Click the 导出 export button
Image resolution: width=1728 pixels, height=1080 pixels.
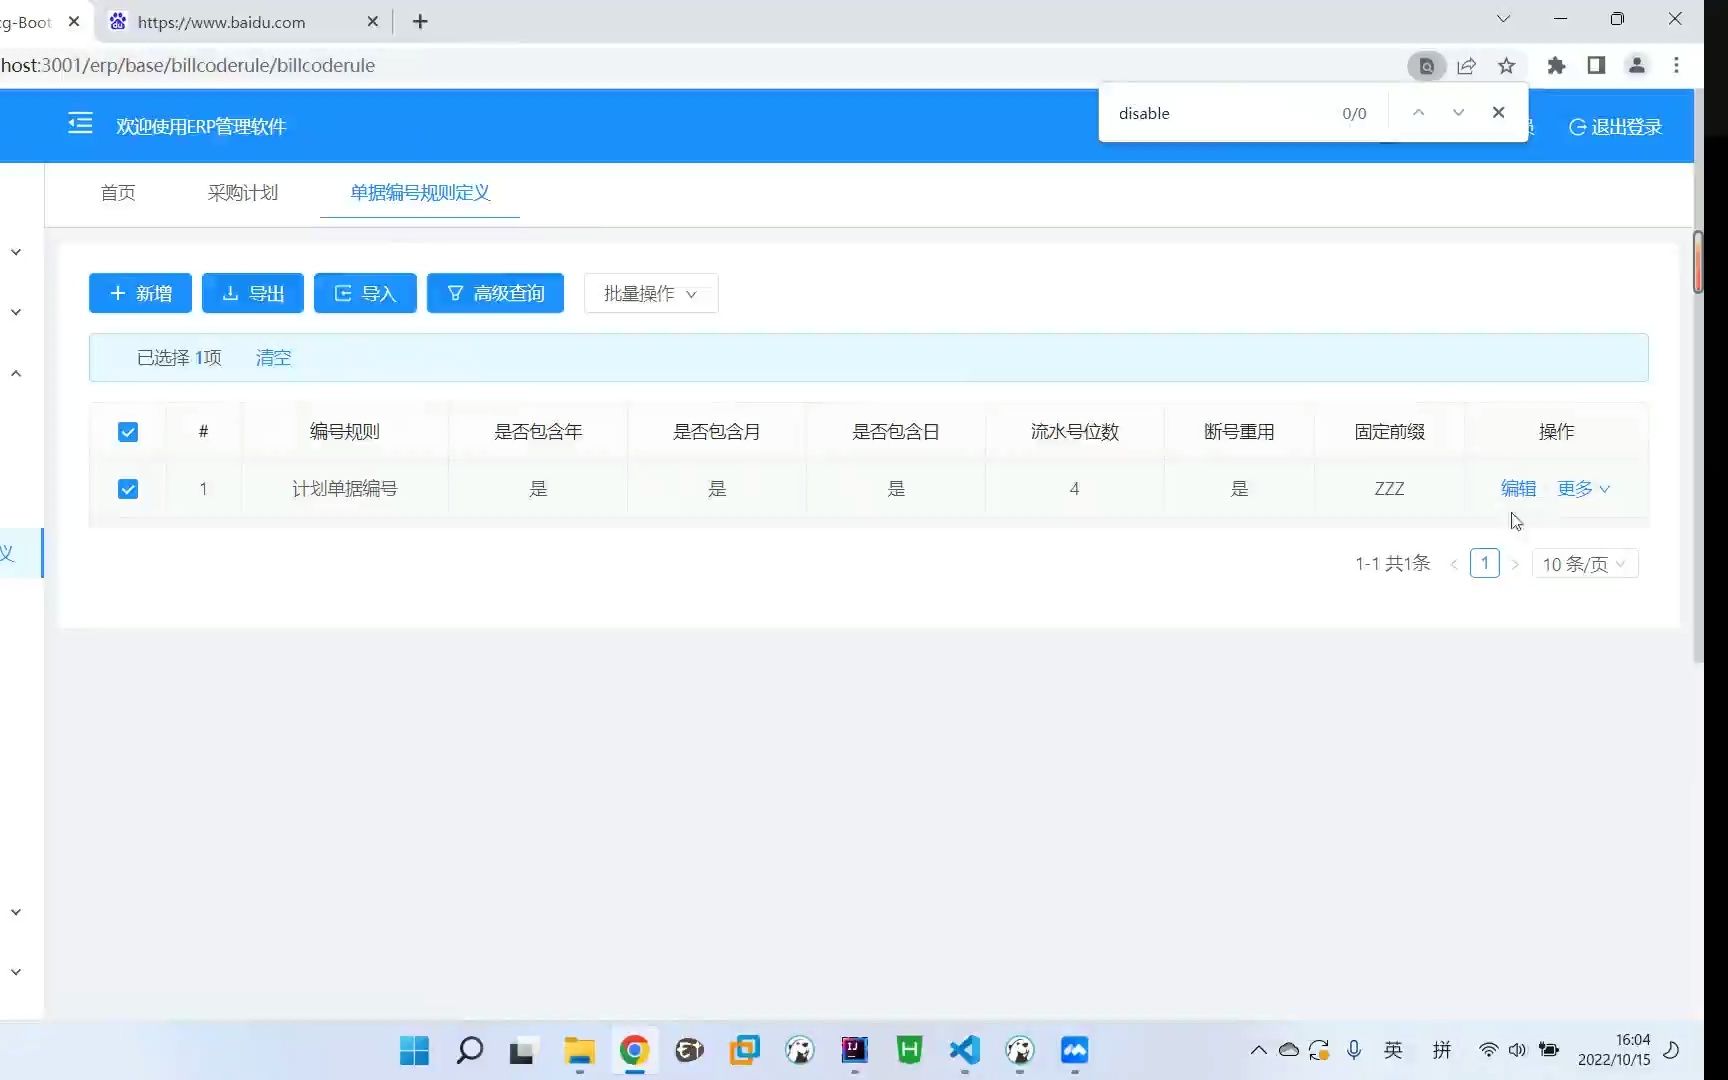pos(253,293)
